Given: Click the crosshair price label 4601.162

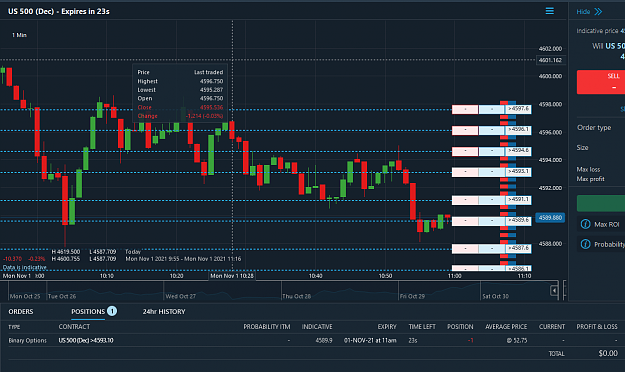Looking at the screenshot, I should click(x=550, y=60).
